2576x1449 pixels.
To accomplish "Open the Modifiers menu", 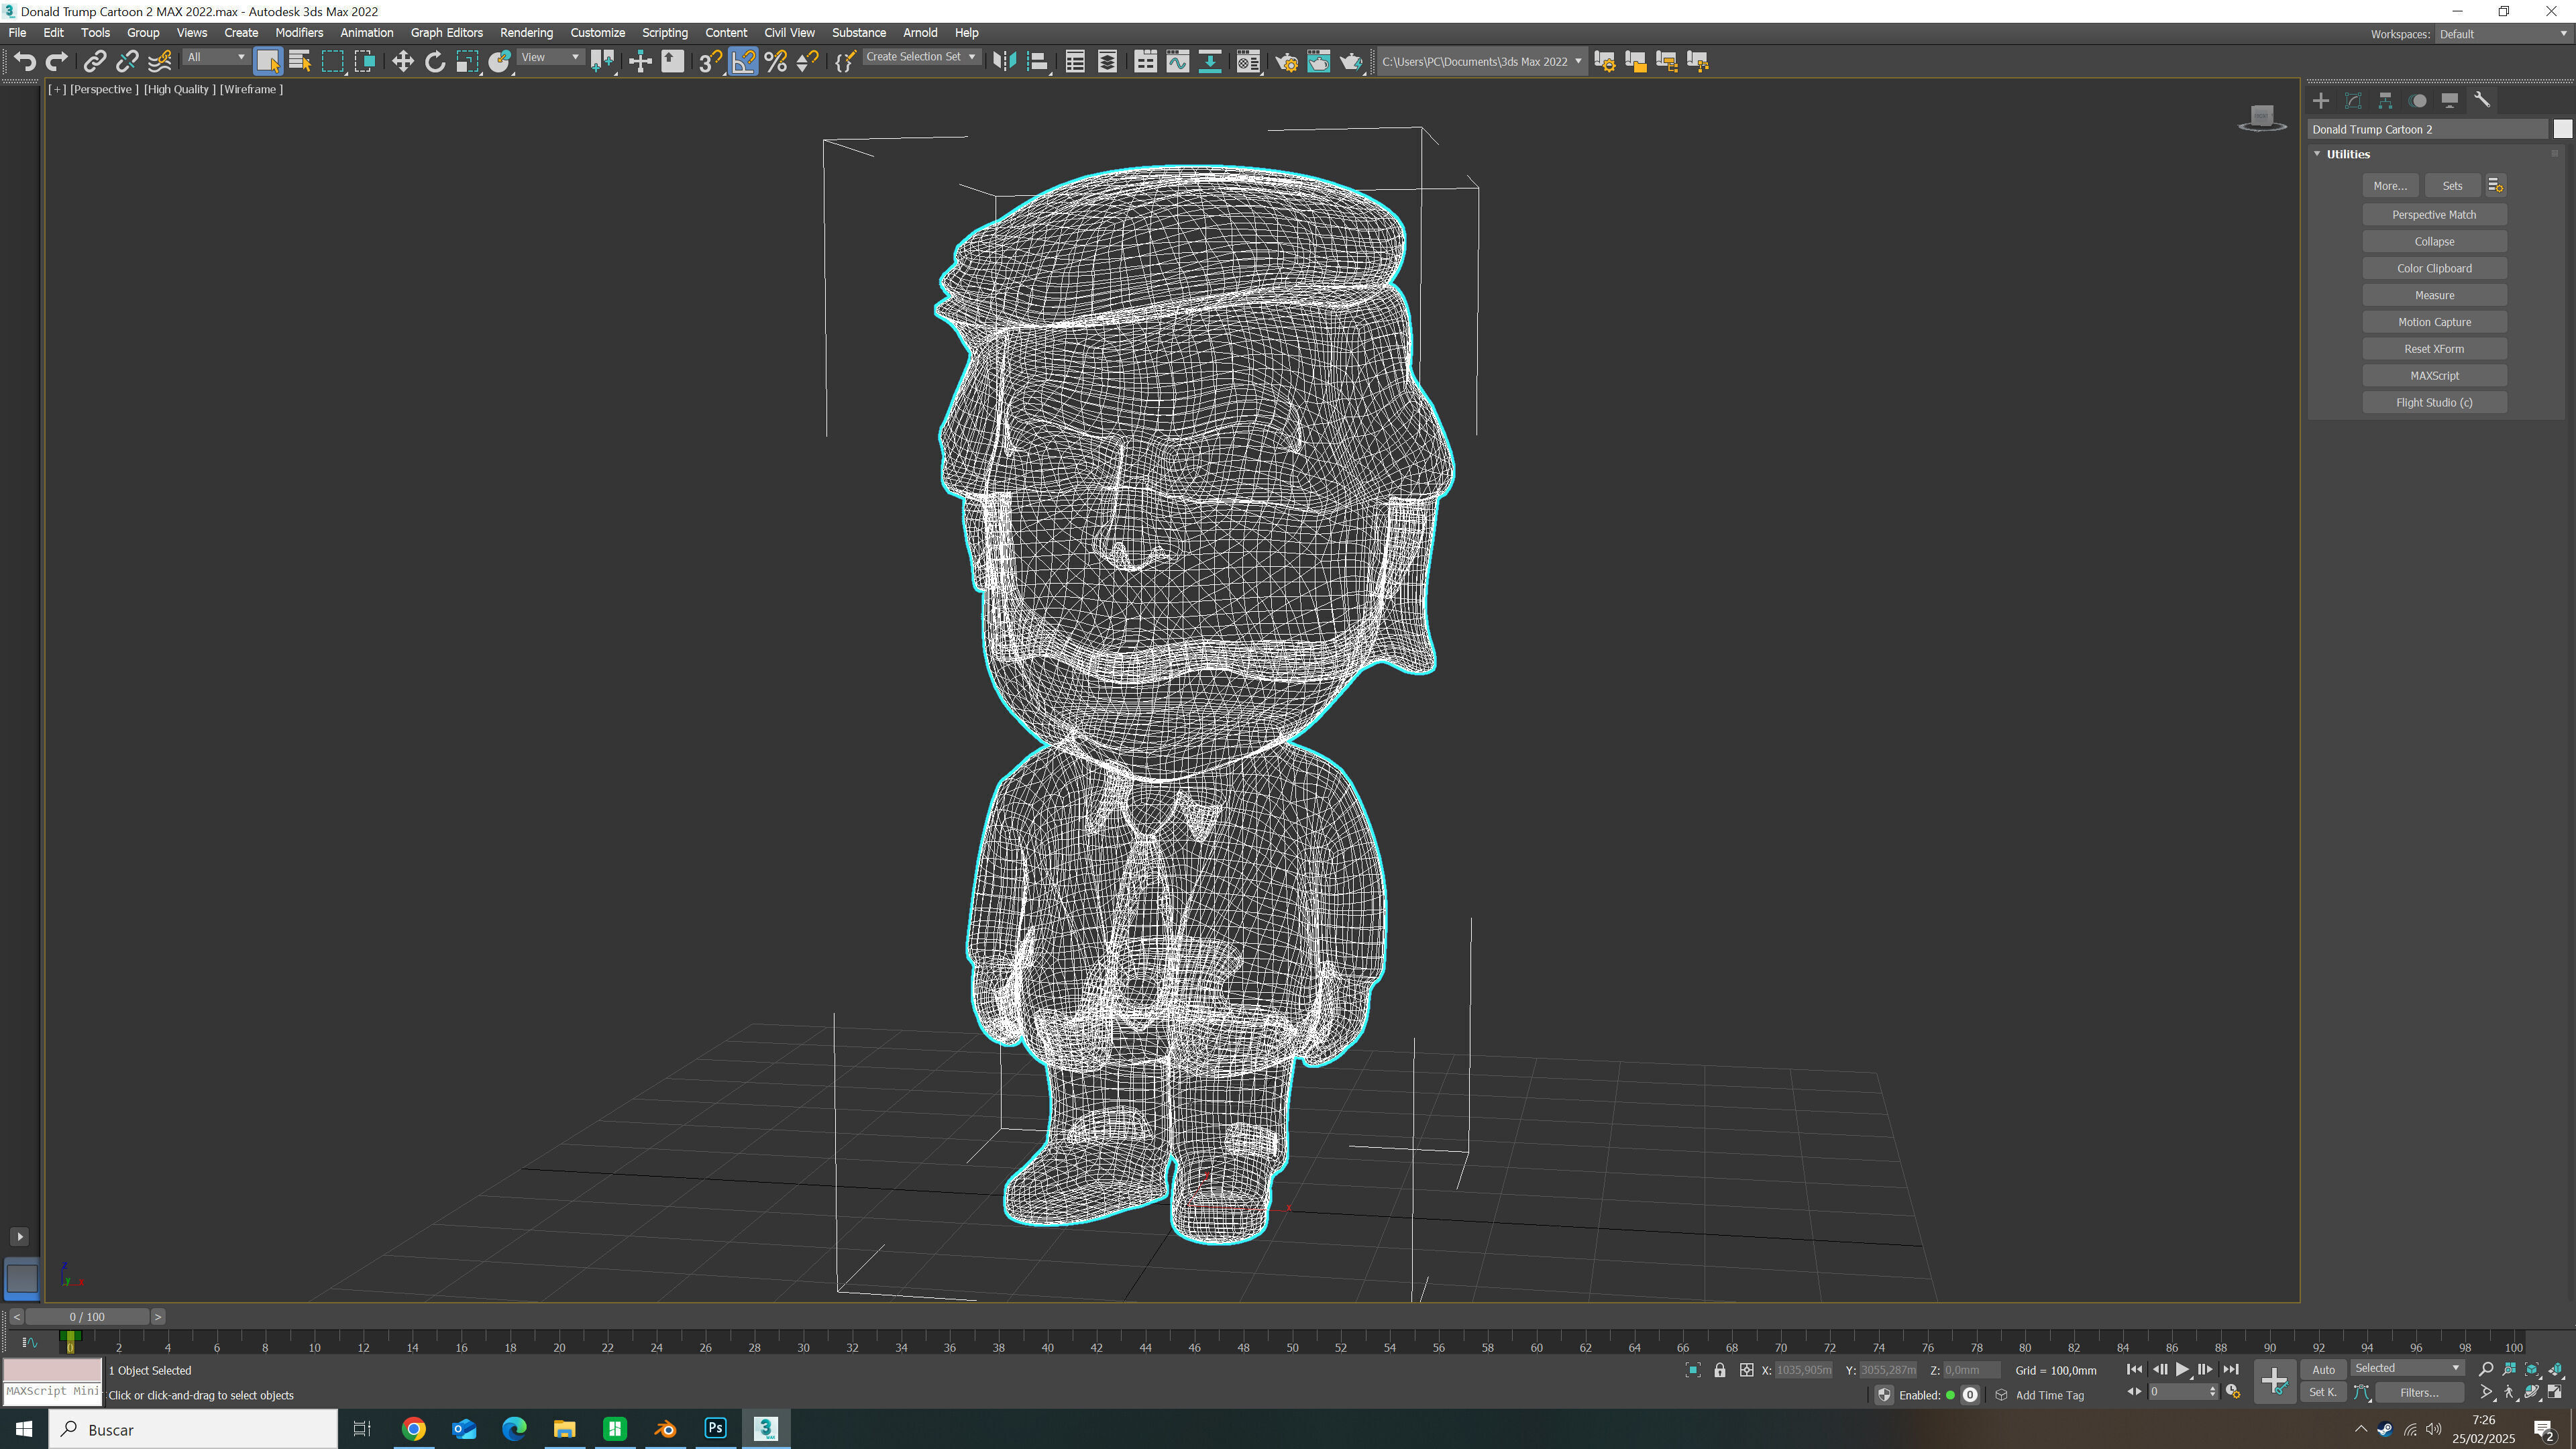I will (x=299, y=33).
